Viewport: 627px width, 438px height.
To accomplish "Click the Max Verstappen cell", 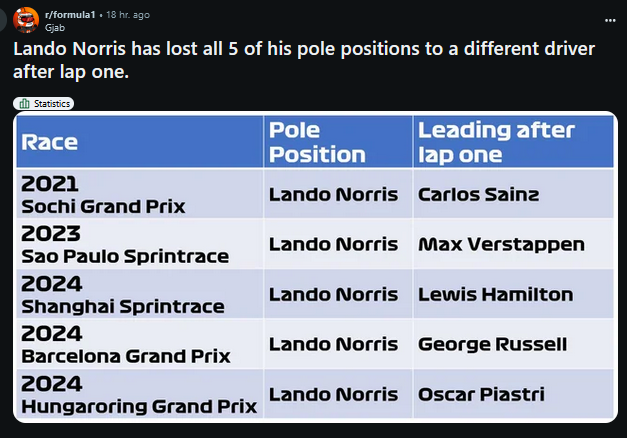I will [513, 244].
